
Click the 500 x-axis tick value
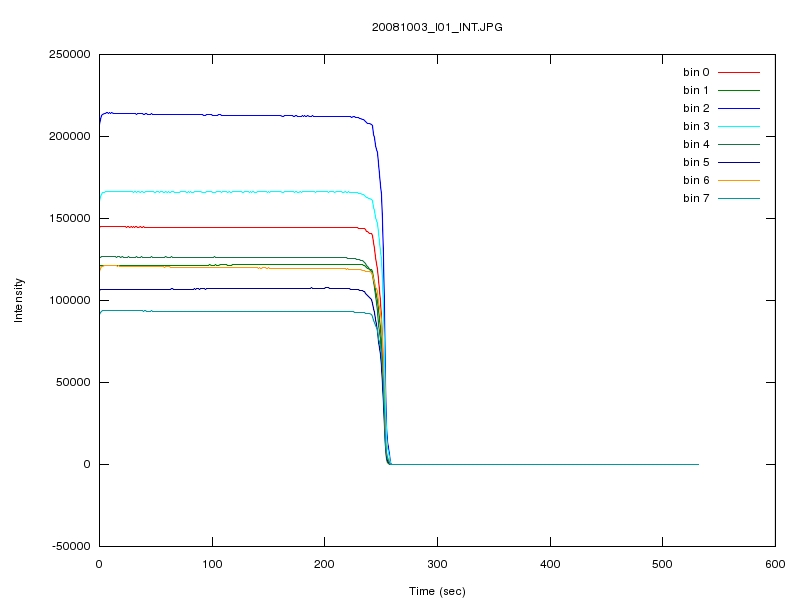(x=662, y=564)
